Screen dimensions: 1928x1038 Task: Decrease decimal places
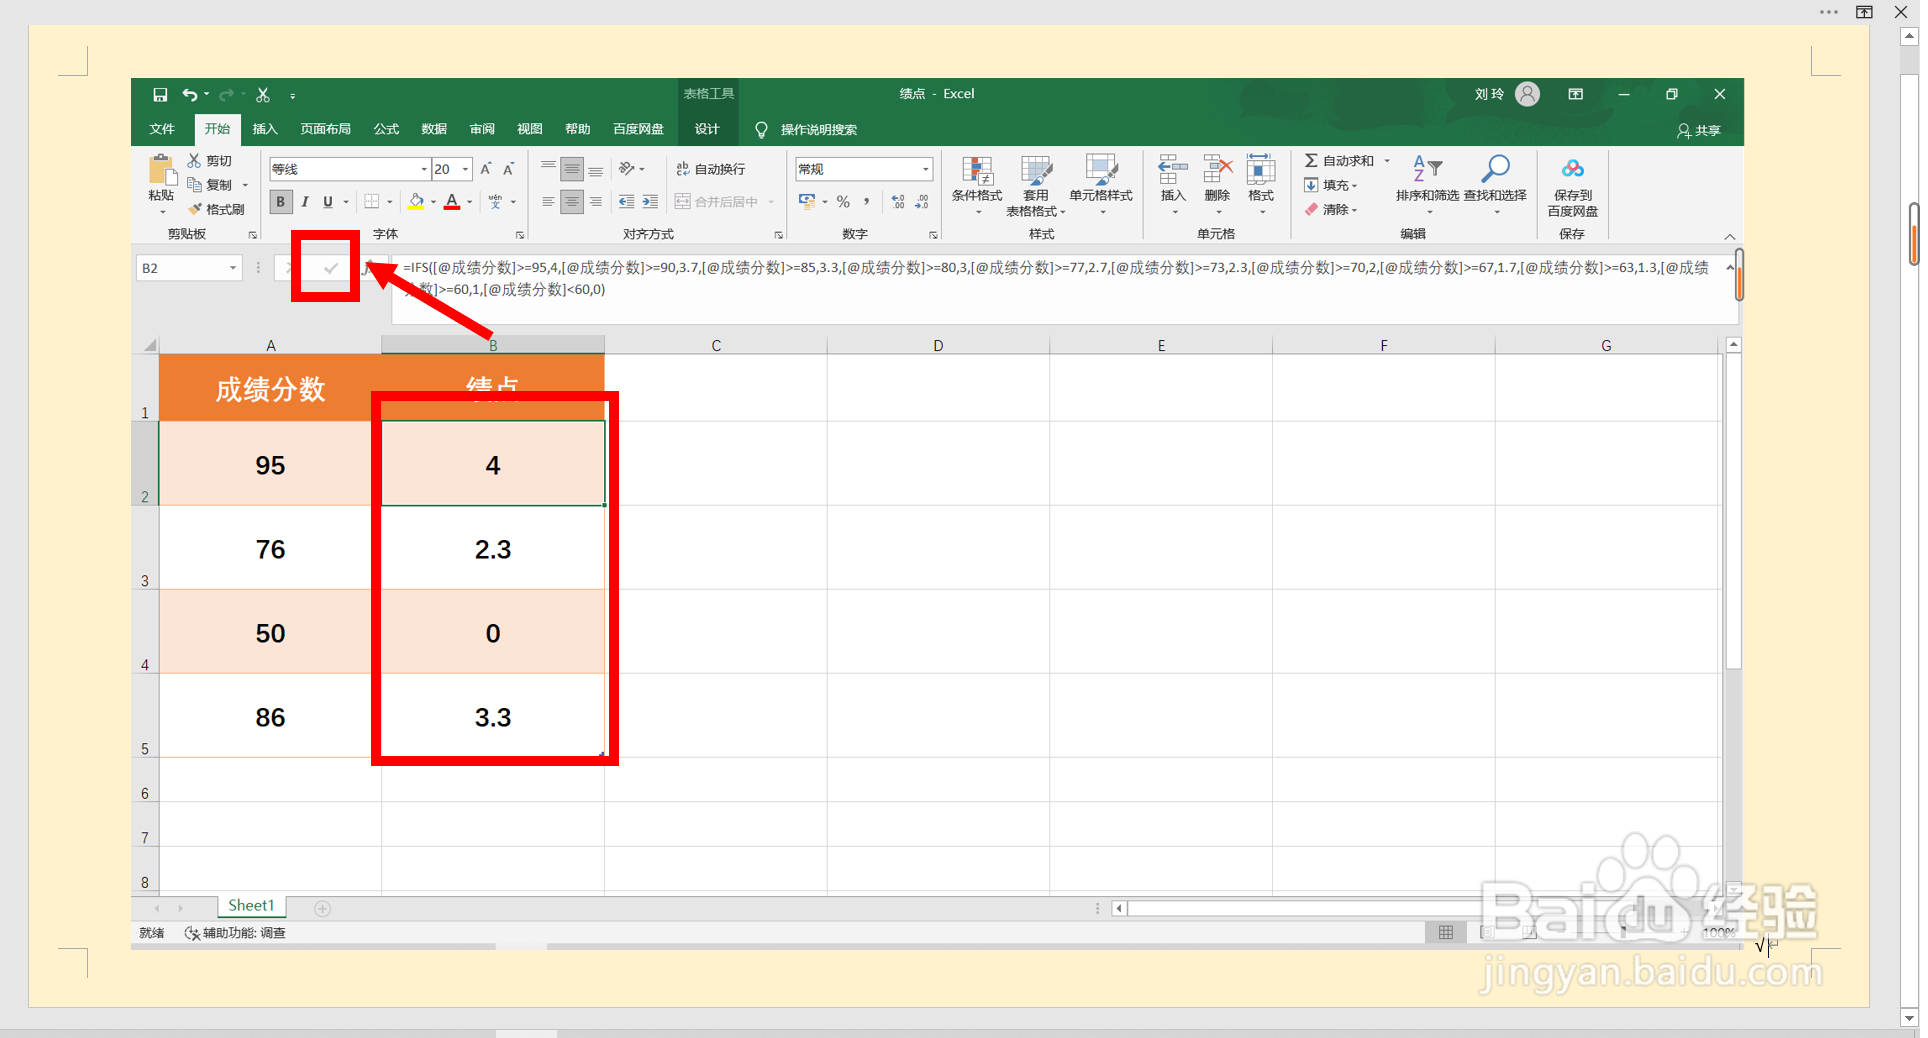(x=921, y=202)
